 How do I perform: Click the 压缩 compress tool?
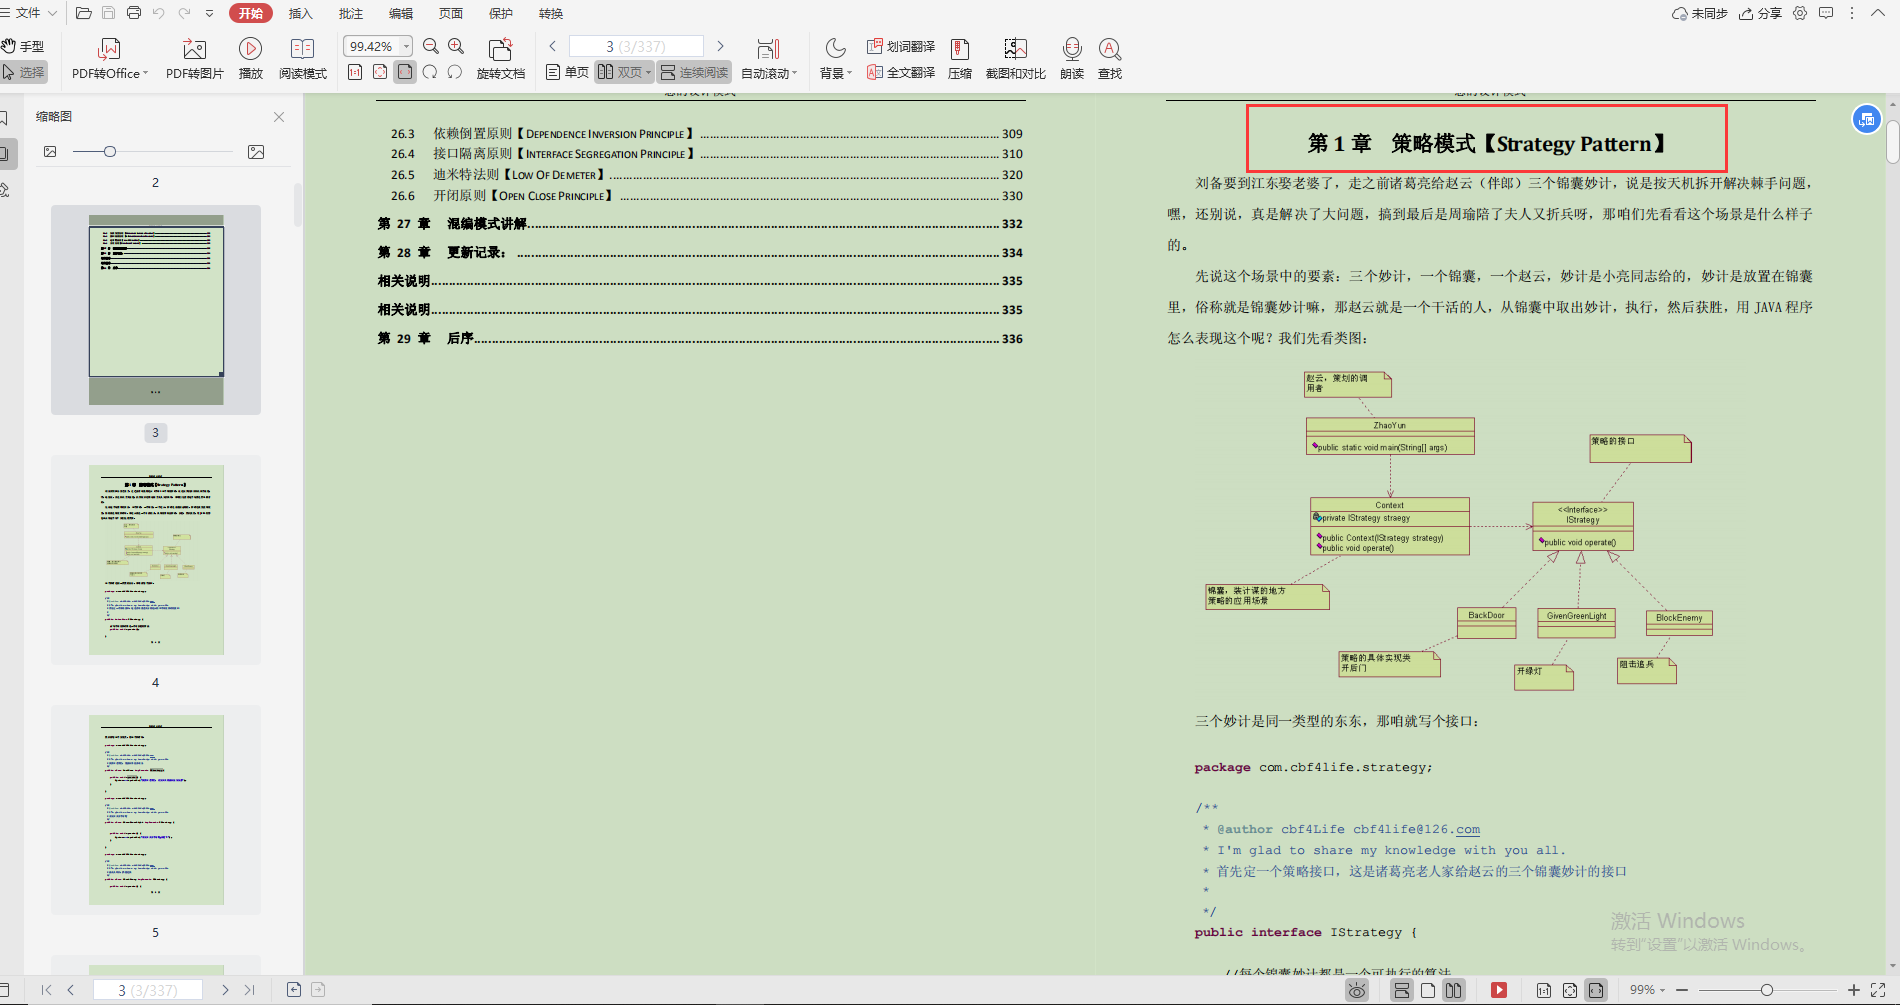[x=960, y=59]
